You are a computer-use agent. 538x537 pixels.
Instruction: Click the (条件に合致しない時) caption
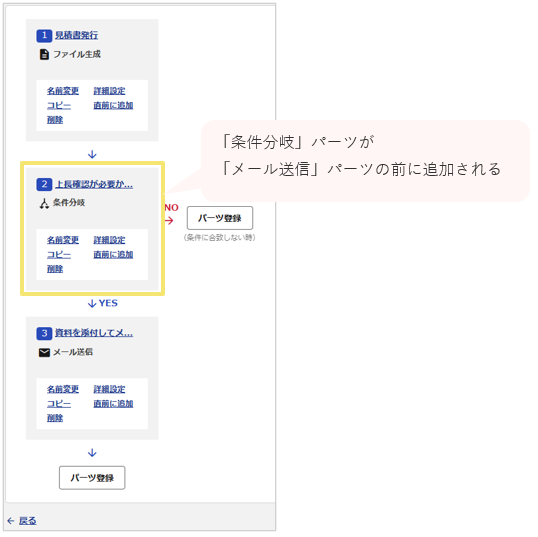click(220, 237)
